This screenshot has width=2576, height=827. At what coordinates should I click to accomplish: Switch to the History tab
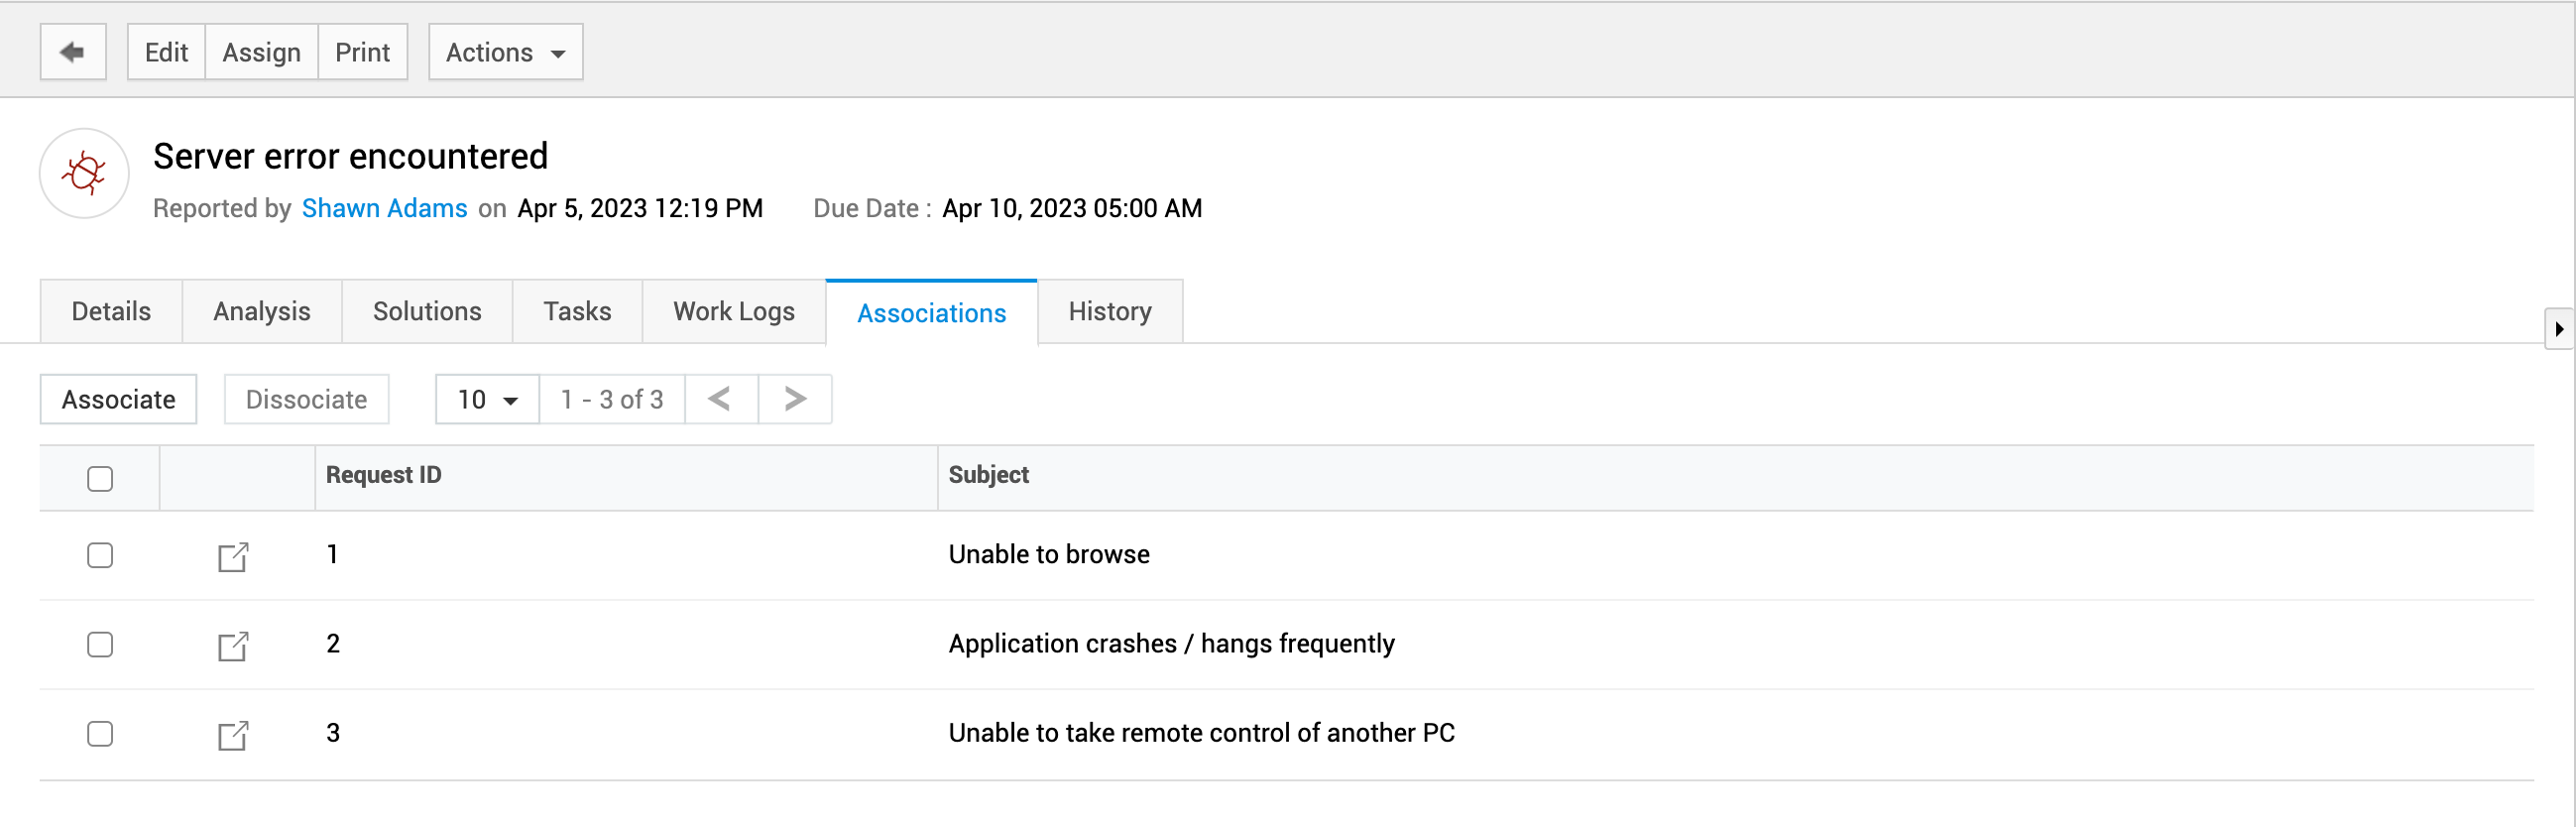(x=1109, y=312)
